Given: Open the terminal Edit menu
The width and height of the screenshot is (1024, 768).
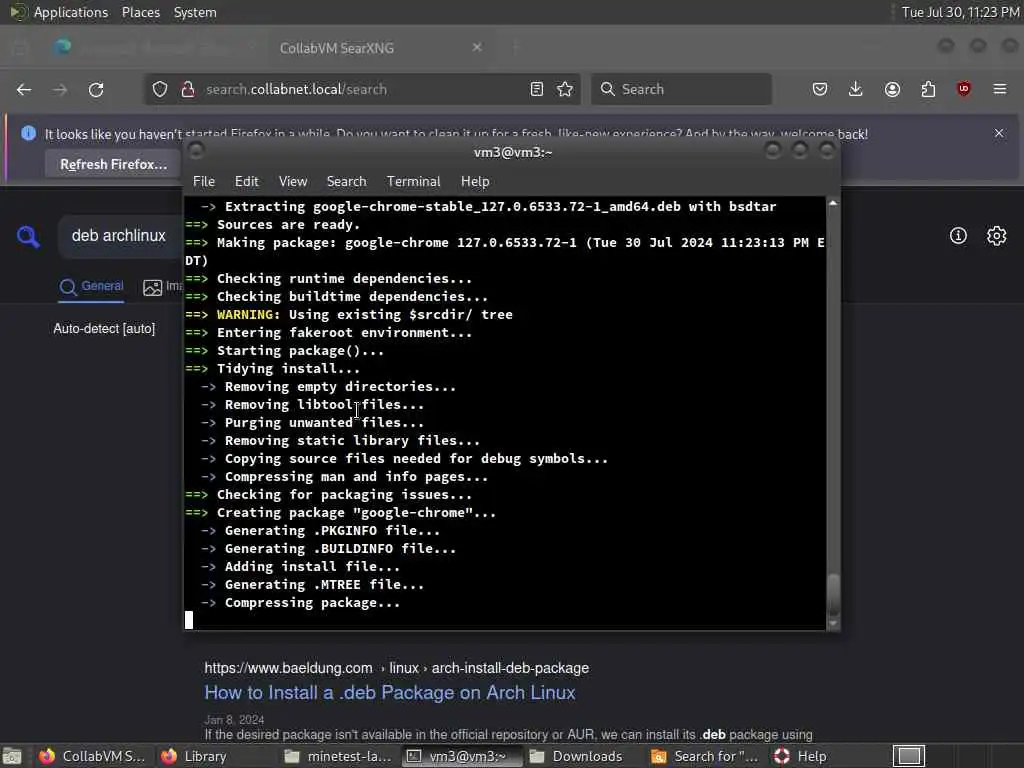Looking at the screenshot, I should click(x=246, y=182).
